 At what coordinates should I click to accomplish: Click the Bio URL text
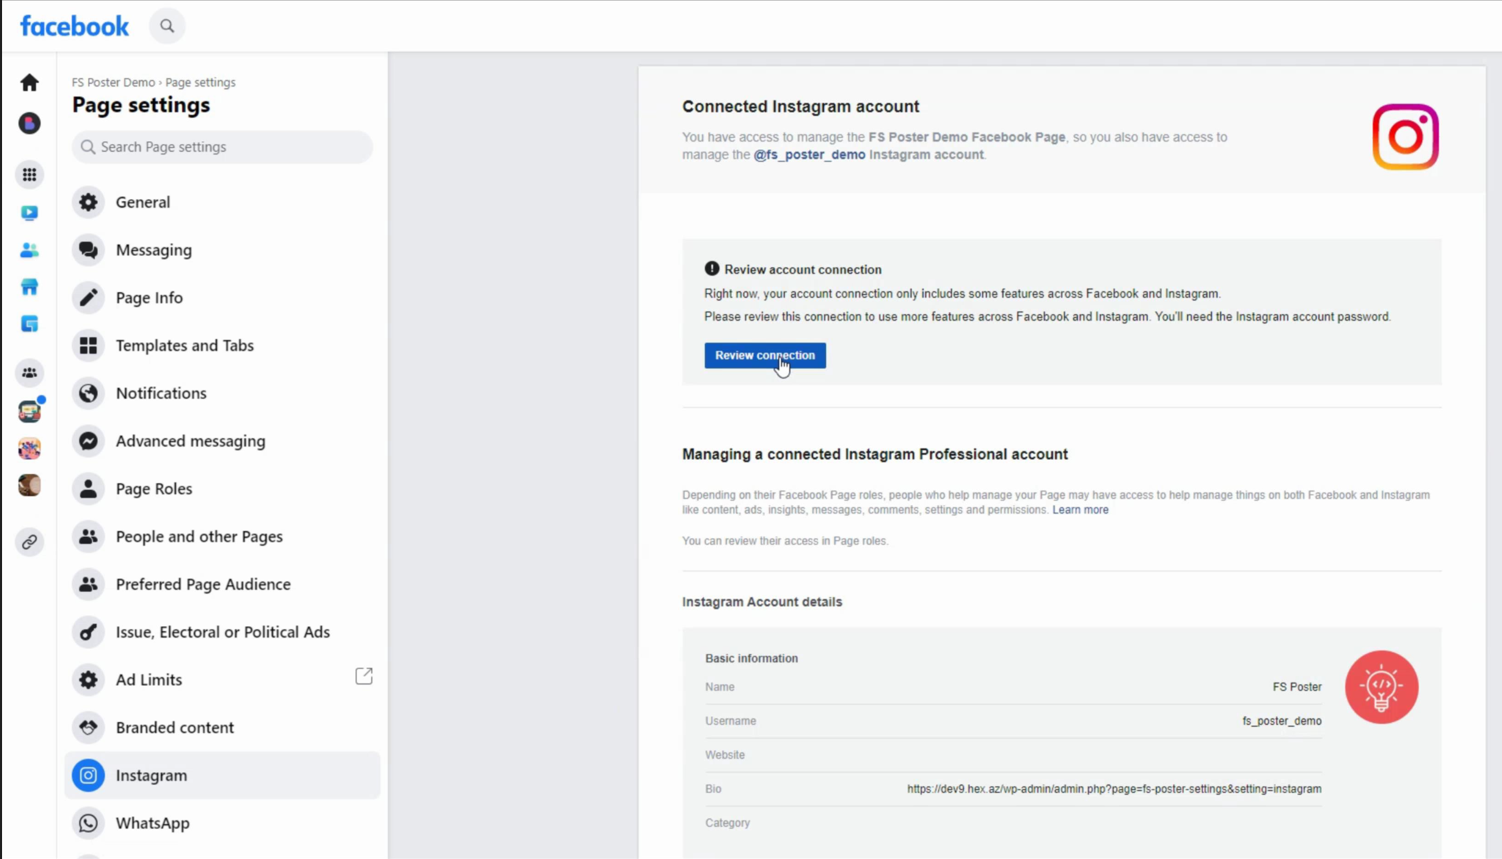coord(1114,789)
